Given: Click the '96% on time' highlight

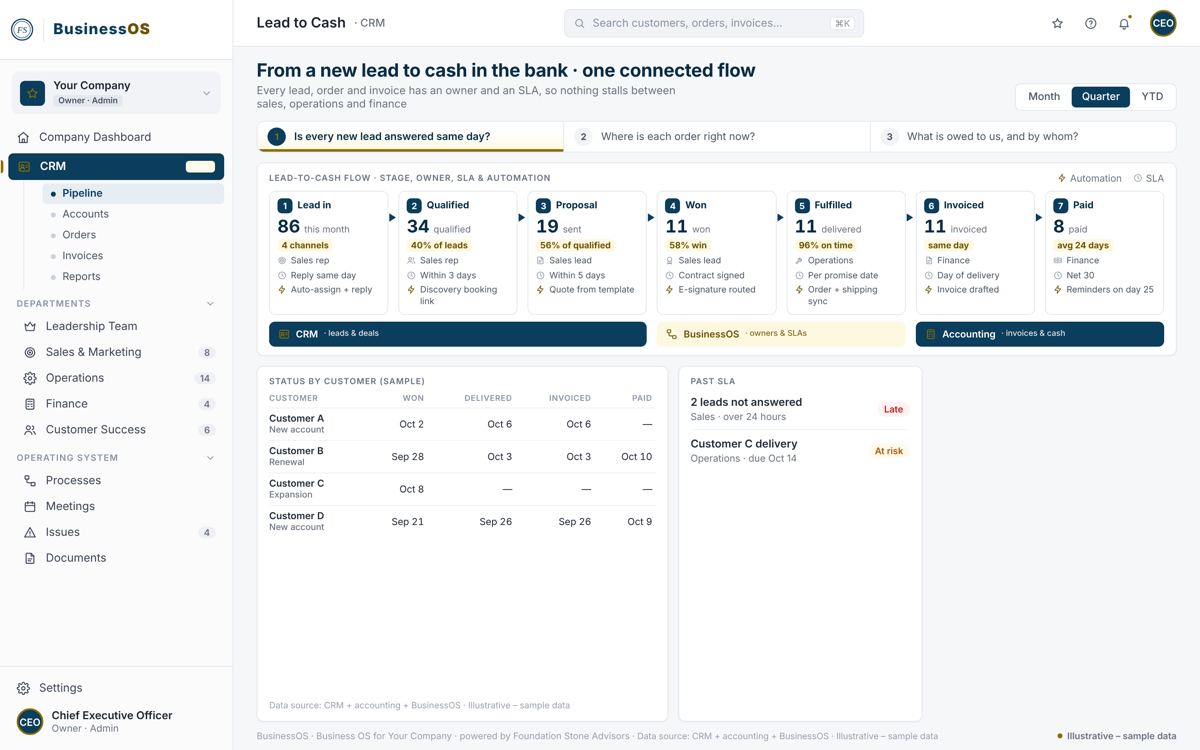Looking at the screenshot, I should (825, 245).
